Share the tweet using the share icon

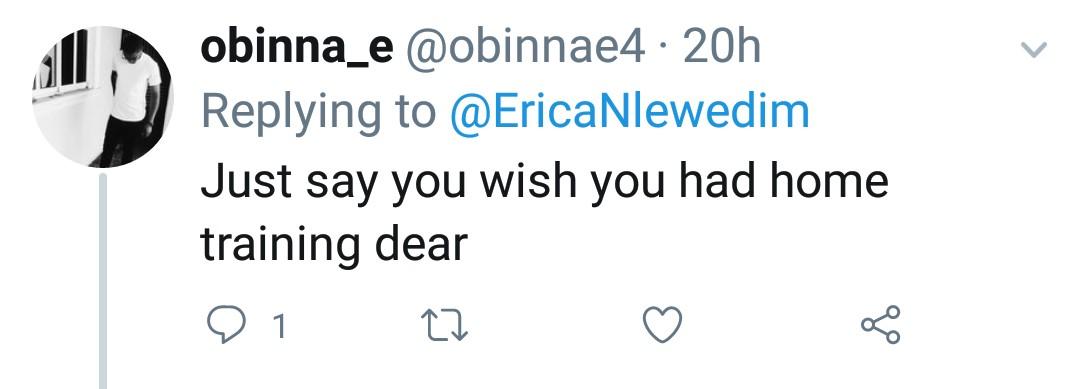tap(881, 324)
